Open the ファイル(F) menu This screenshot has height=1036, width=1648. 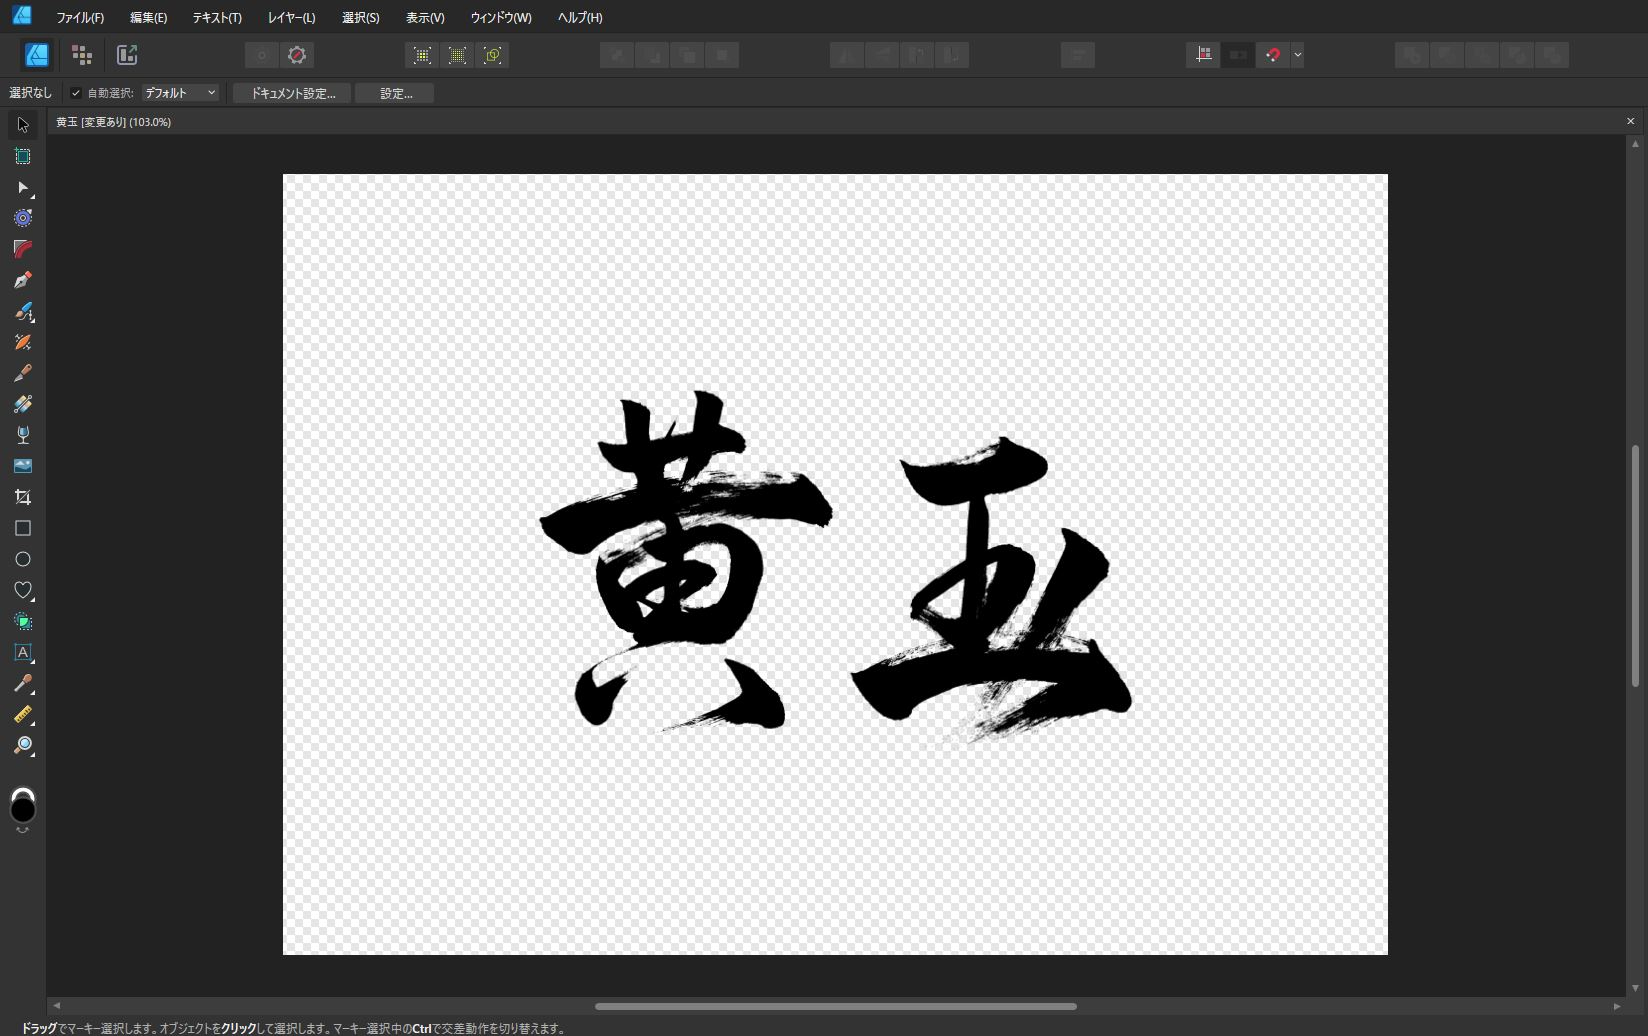(80, 17)
